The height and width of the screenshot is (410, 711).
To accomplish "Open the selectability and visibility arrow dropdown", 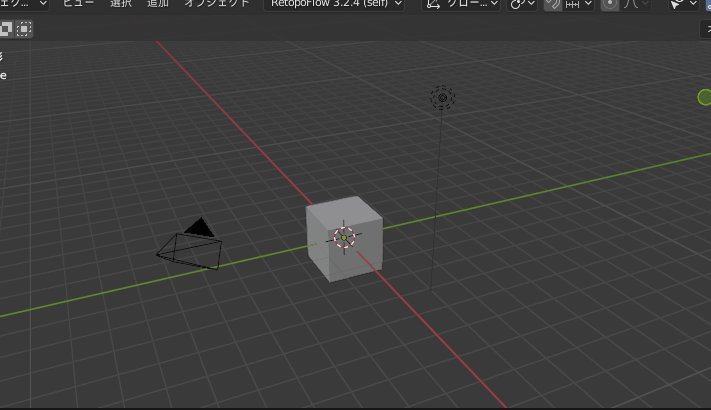I will pyautogui.click(x=684, y=4).
